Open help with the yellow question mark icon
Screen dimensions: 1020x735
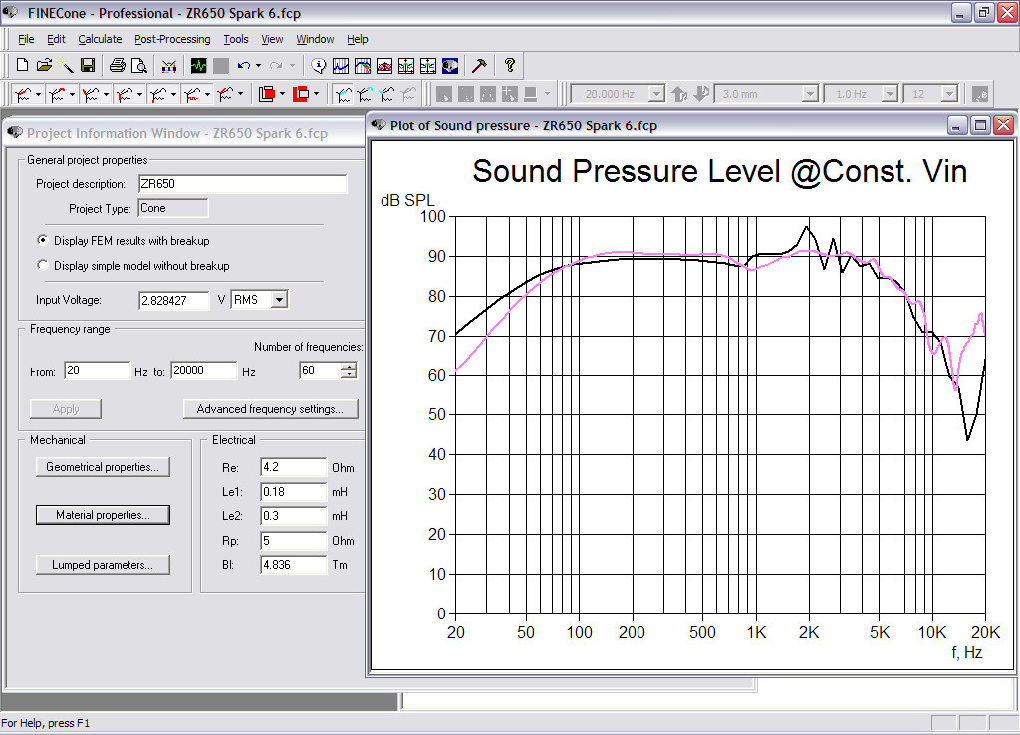pyautogui.click(x=509, y=65)
